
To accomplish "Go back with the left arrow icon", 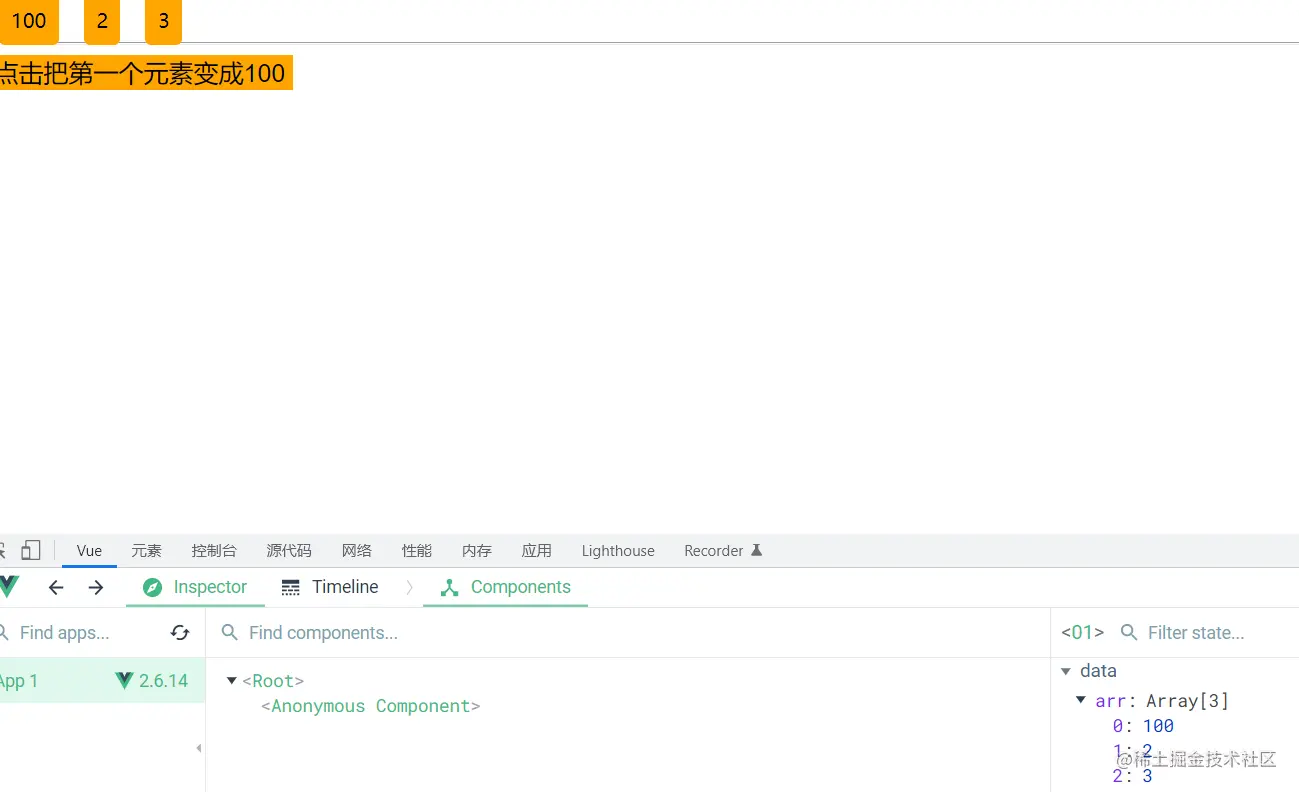I will point(56,587).
